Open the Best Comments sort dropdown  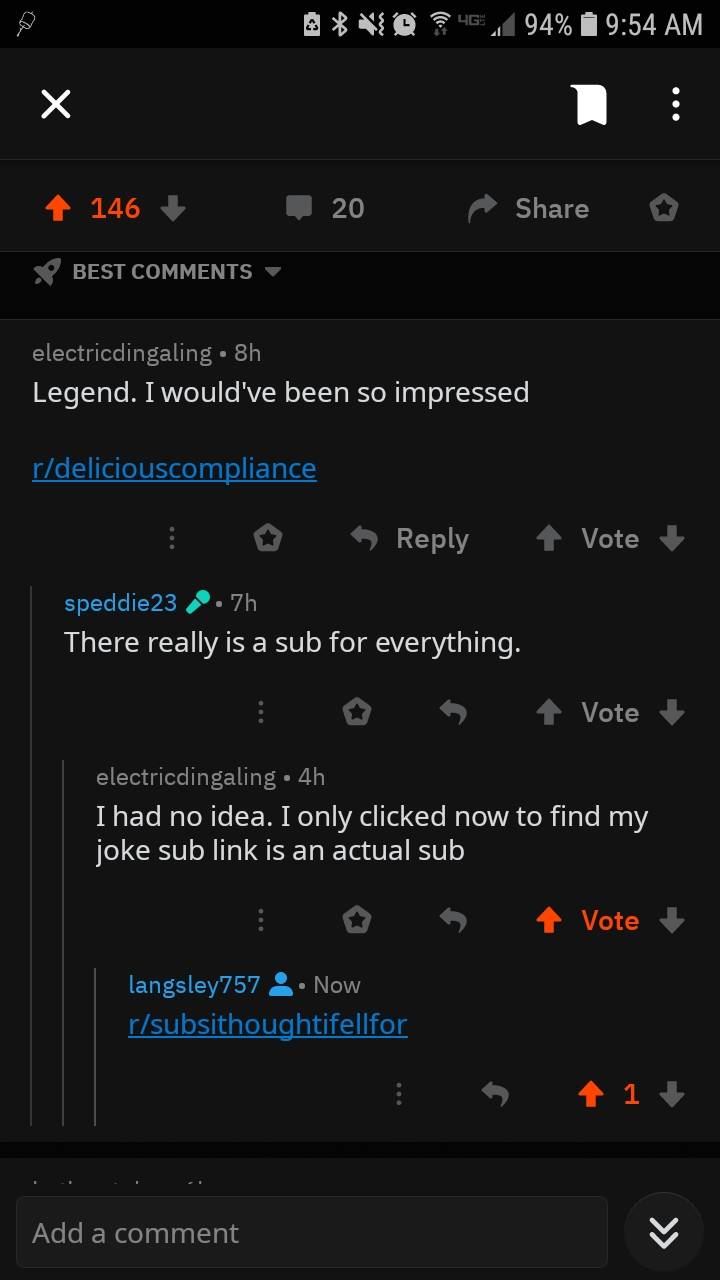click(160, 271)
